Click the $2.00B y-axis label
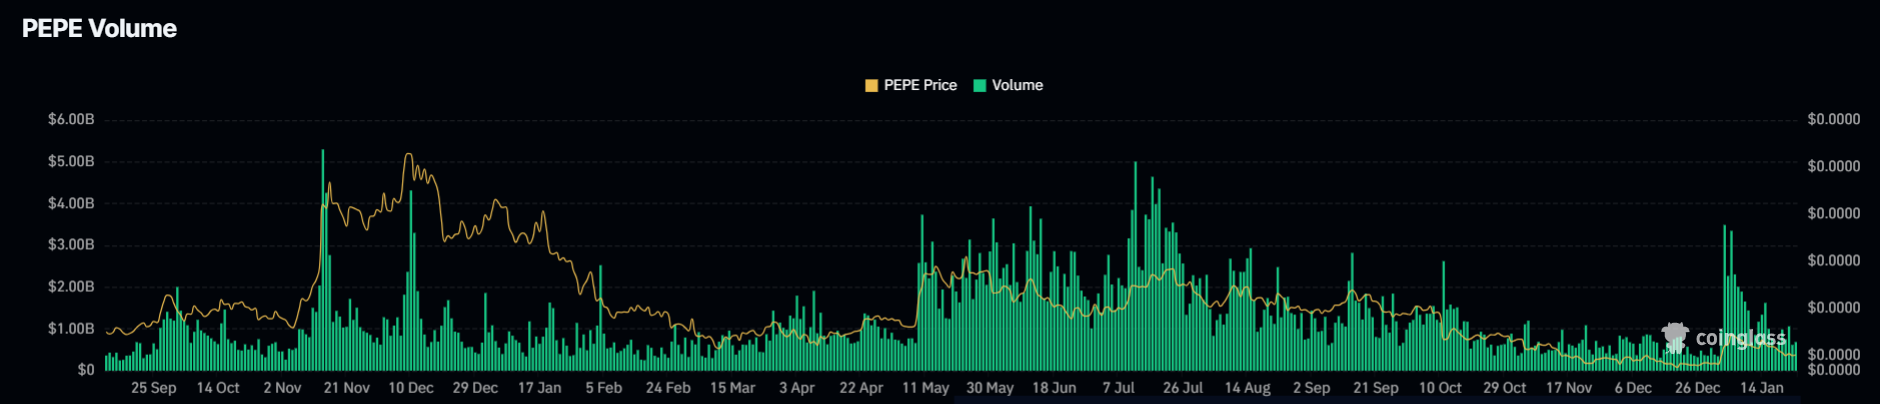Screen dimensions: 1880x404 pyautogui.click(x=71, y=286)
